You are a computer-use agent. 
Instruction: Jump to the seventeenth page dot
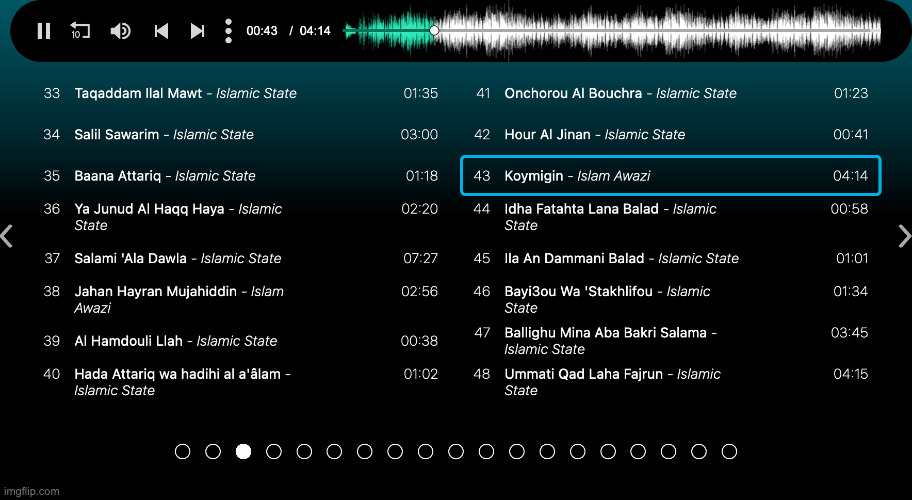click(668, 452)
